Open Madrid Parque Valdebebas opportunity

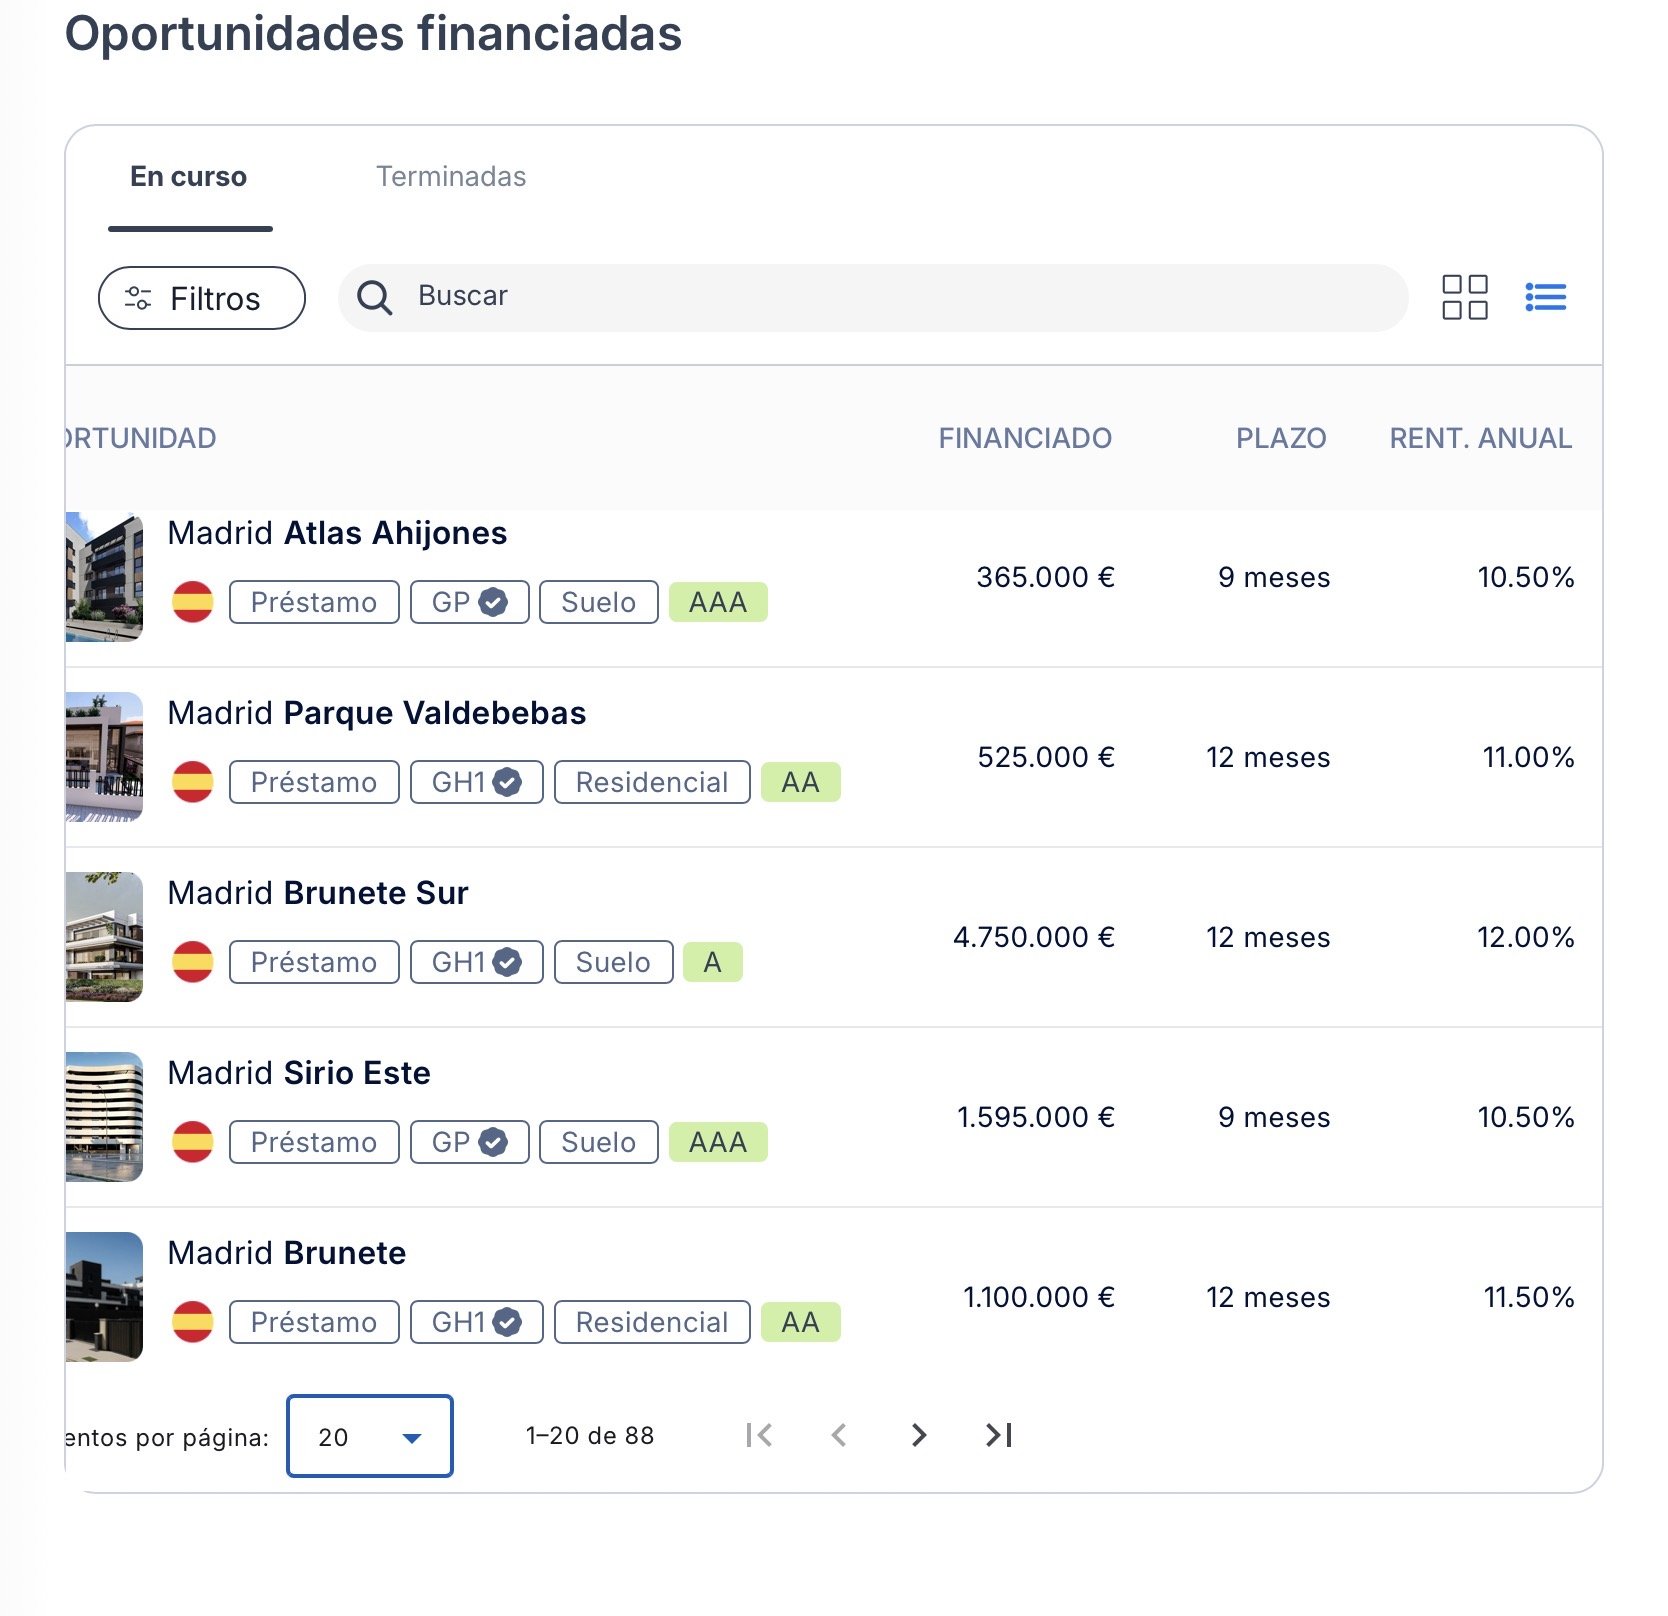point(376,713)
